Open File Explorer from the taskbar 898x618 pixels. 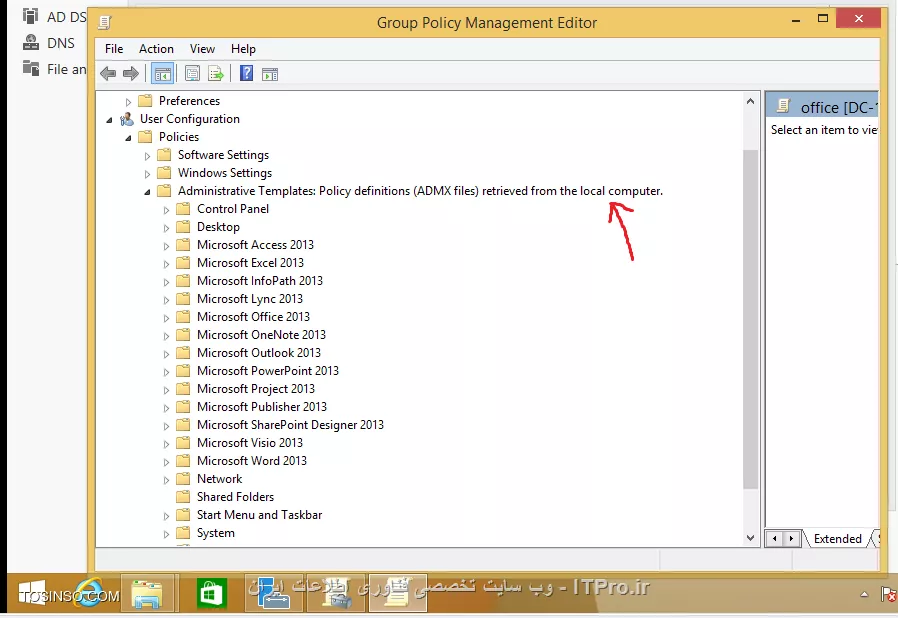point(147,594)
